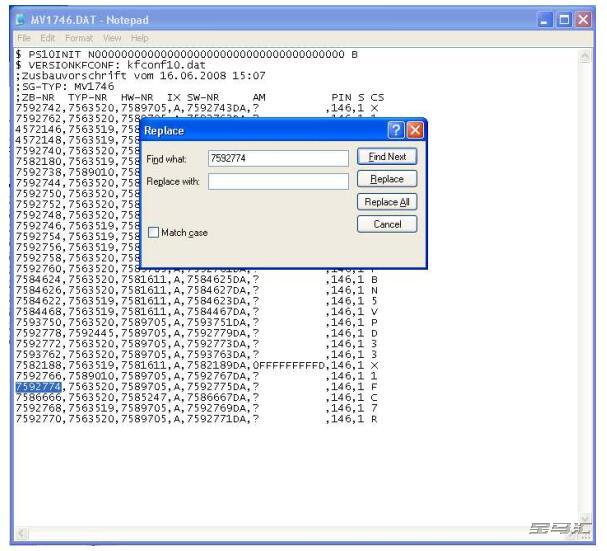Open the Help menu

pos(139,38)
